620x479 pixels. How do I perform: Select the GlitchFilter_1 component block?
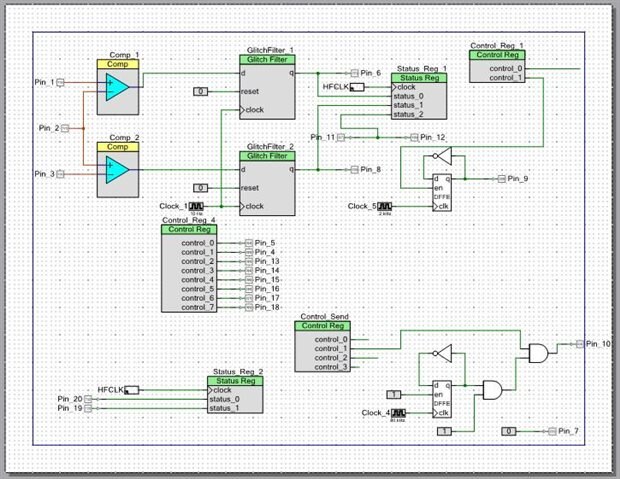[267, 87]
